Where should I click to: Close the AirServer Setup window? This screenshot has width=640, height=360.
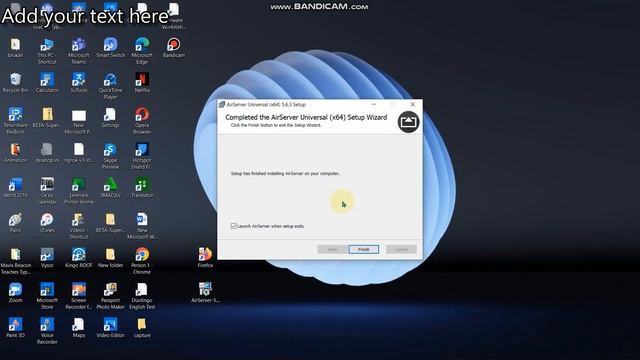pyautogui.click(x=413, y=104)
